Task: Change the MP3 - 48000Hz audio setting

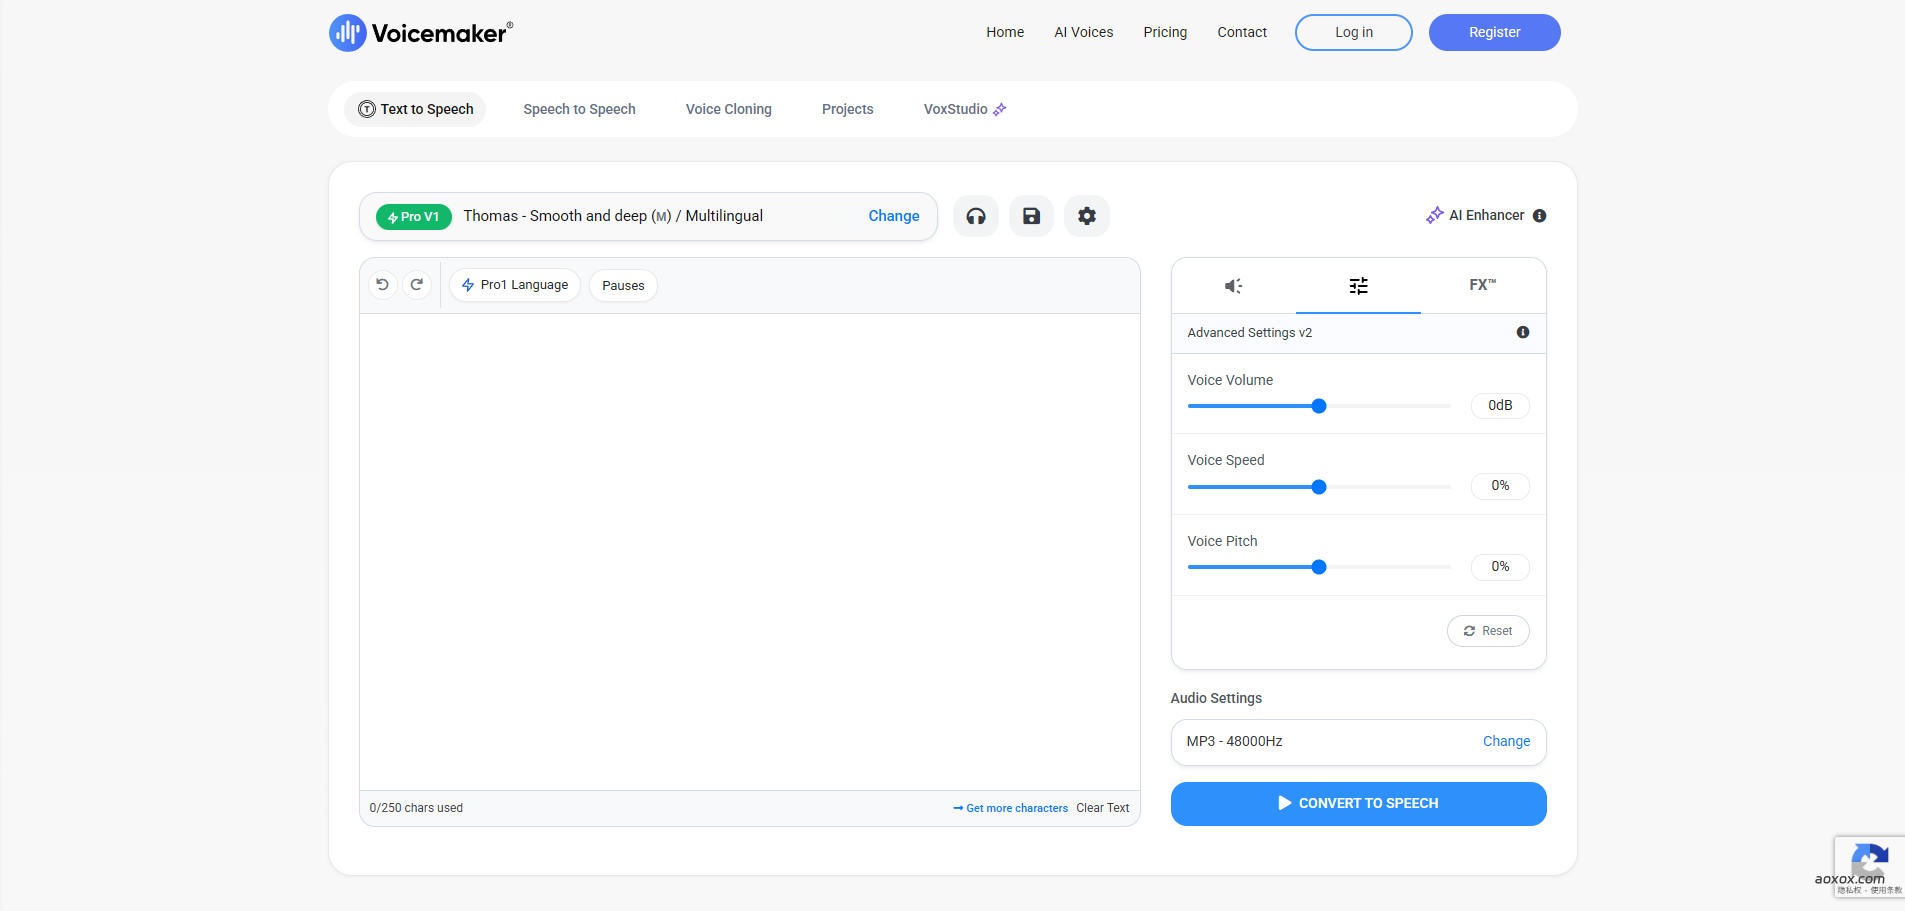Action: [1505, 741]
